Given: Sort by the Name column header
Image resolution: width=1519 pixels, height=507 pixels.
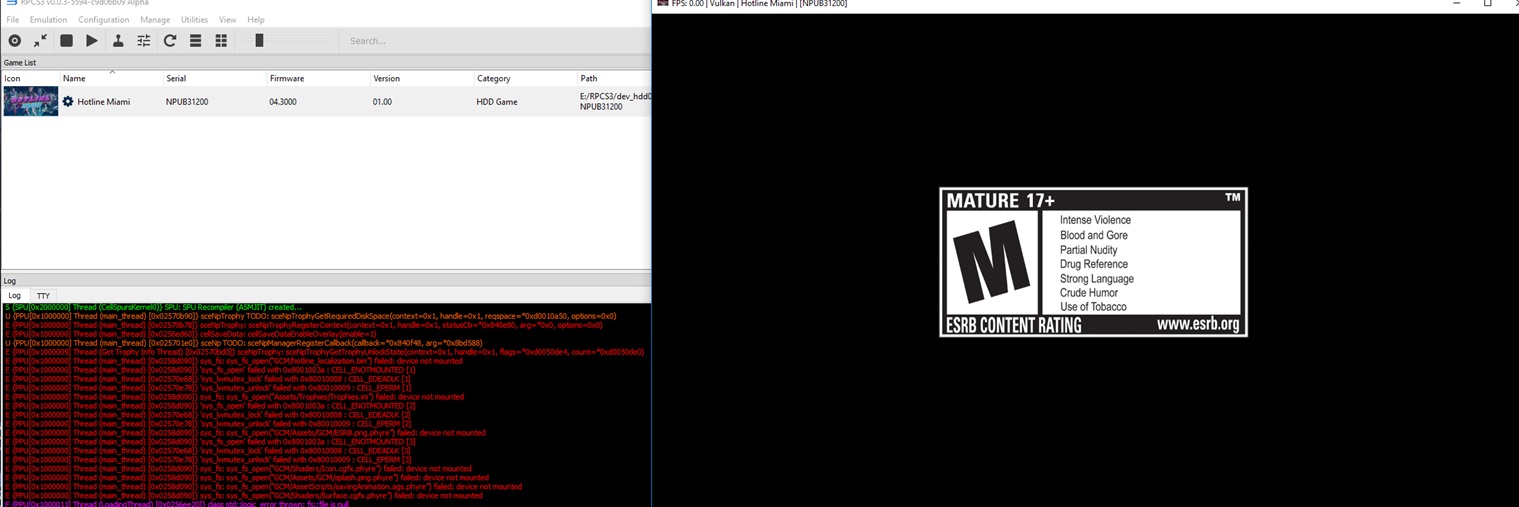Looking at the screenshot, I should (x=112, y=78).
